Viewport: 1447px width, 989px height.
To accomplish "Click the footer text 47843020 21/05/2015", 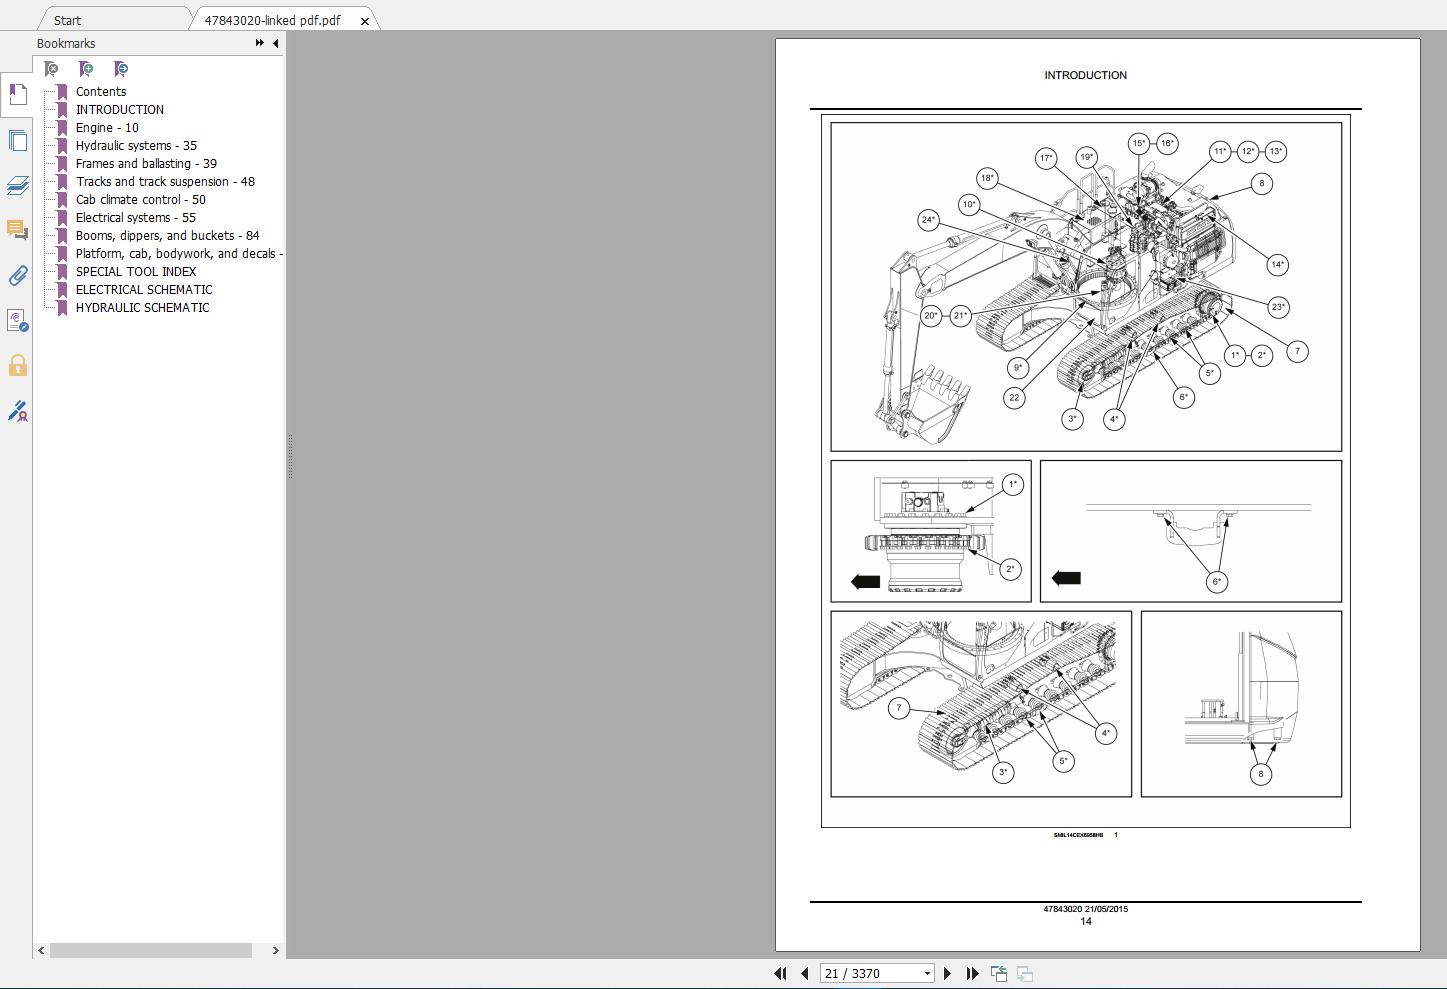I will pyautogui.click(x=1085, y=909).
